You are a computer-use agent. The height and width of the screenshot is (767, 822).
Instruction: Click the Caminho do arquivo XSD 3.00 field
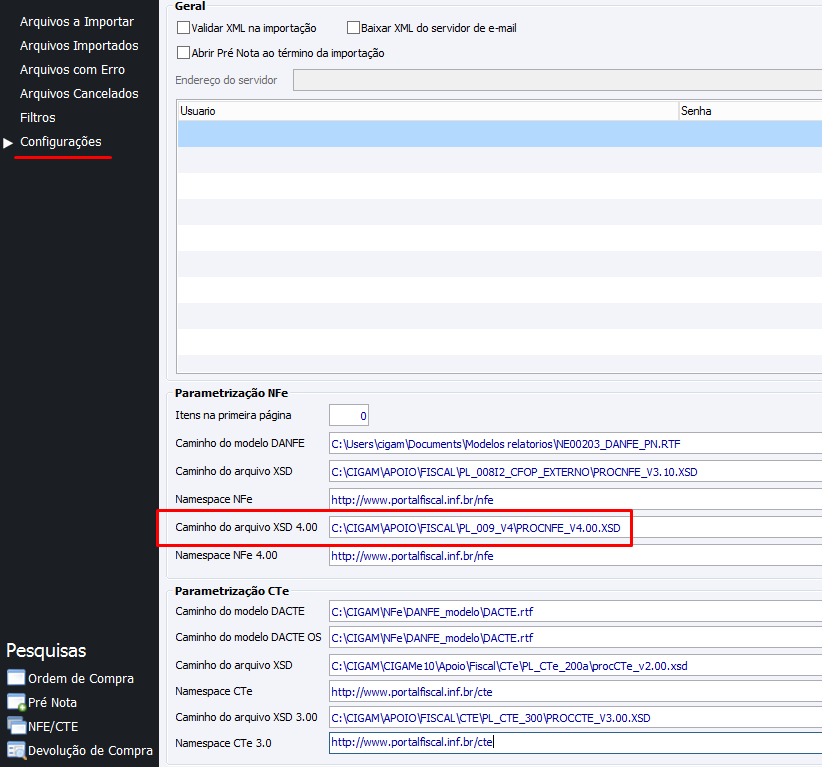click(x=575, y=717)
